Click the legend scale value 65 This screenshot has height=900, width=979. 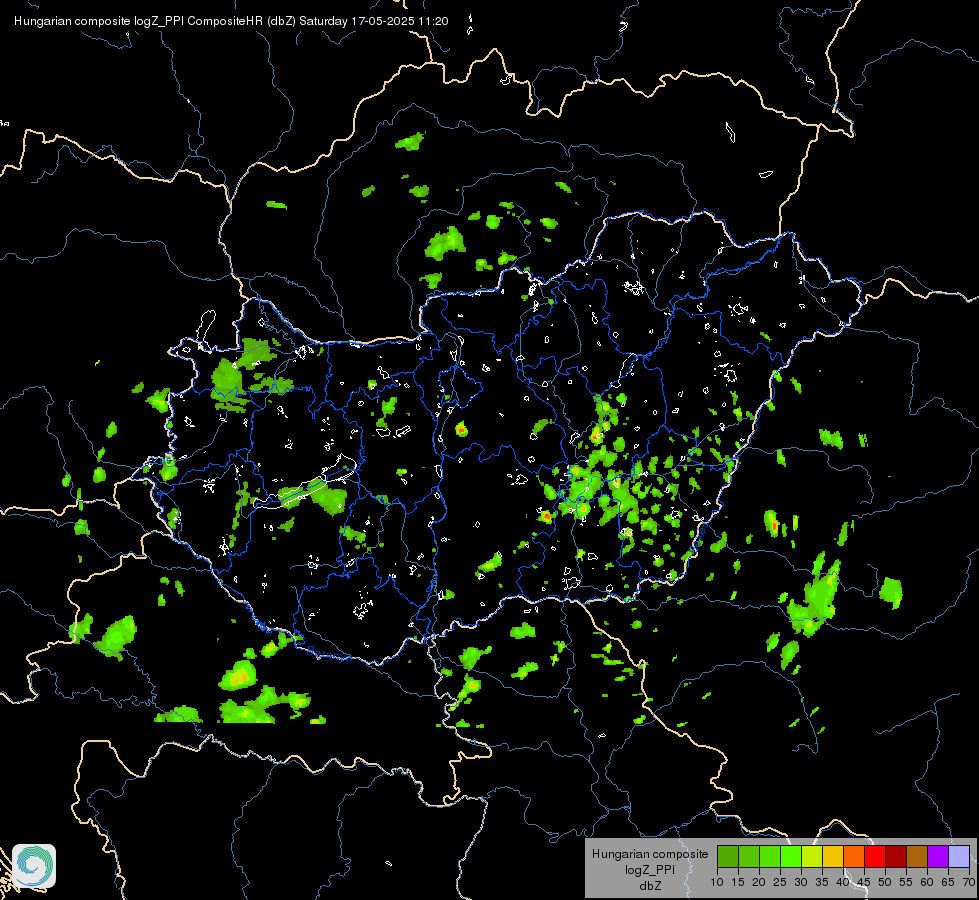[948, 882]
